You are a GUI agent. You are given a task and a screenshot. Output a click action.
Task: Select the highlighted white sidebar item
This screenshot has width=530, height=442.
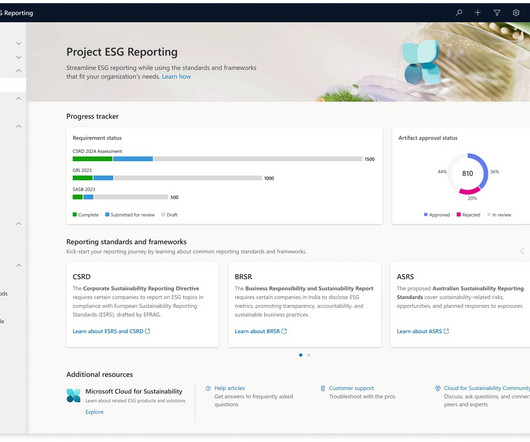pos(13,84)
